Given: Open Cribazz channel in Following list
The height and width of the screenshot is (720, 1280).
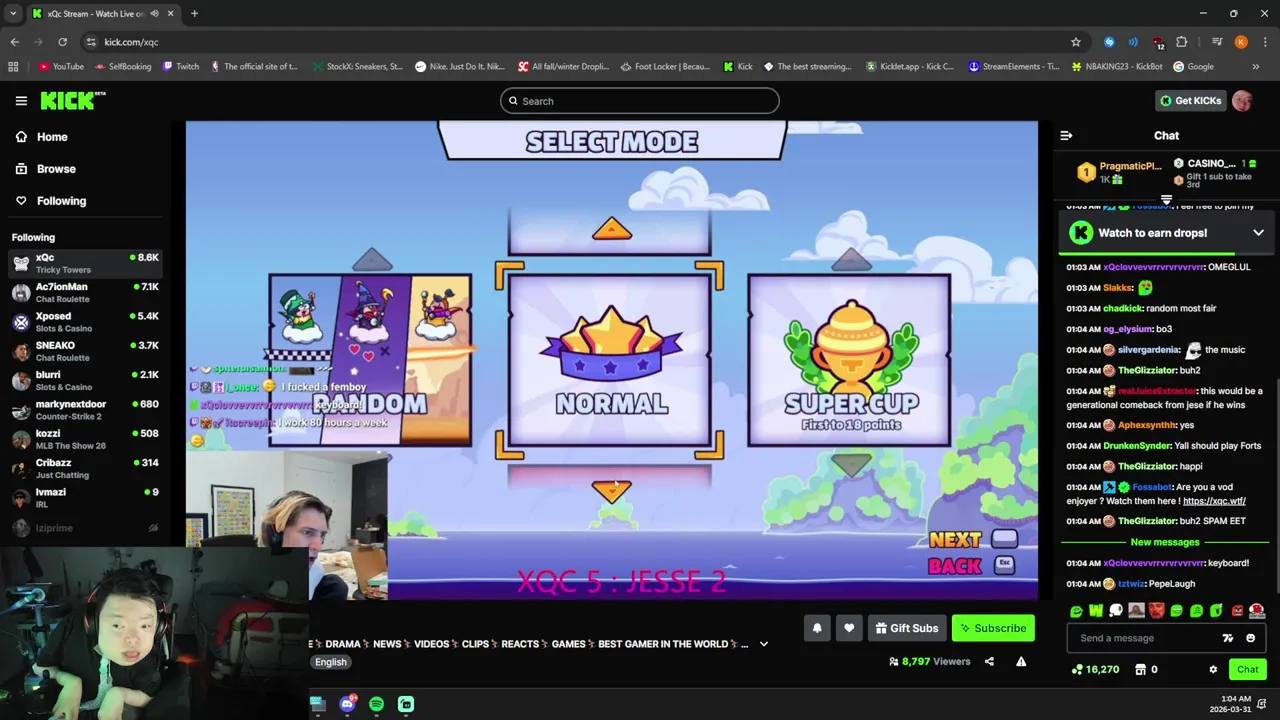Looking at the screenshot, I should pyautogui.click(x=84, y=469).
